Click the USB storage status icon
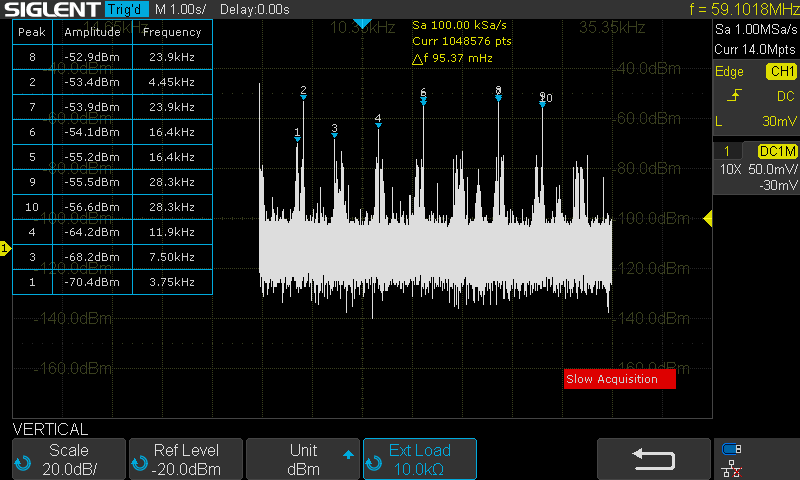Image resolution: width=800 pixels, height=480 pixels. (x=732, y=449)
